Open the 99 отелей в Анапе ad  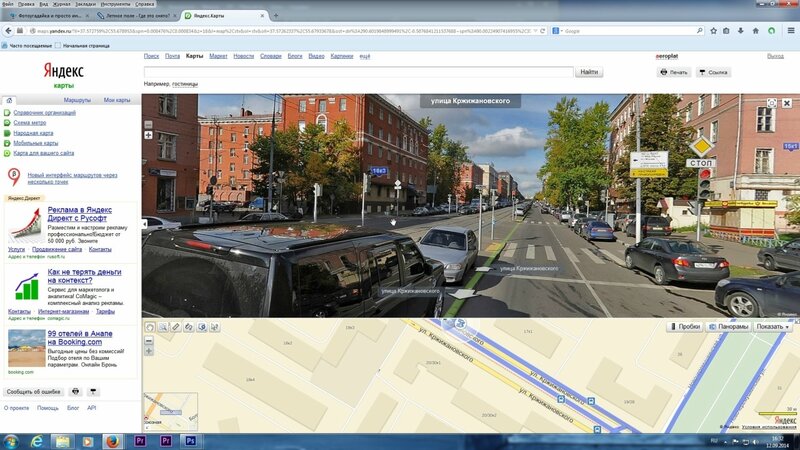click(80, 338)
